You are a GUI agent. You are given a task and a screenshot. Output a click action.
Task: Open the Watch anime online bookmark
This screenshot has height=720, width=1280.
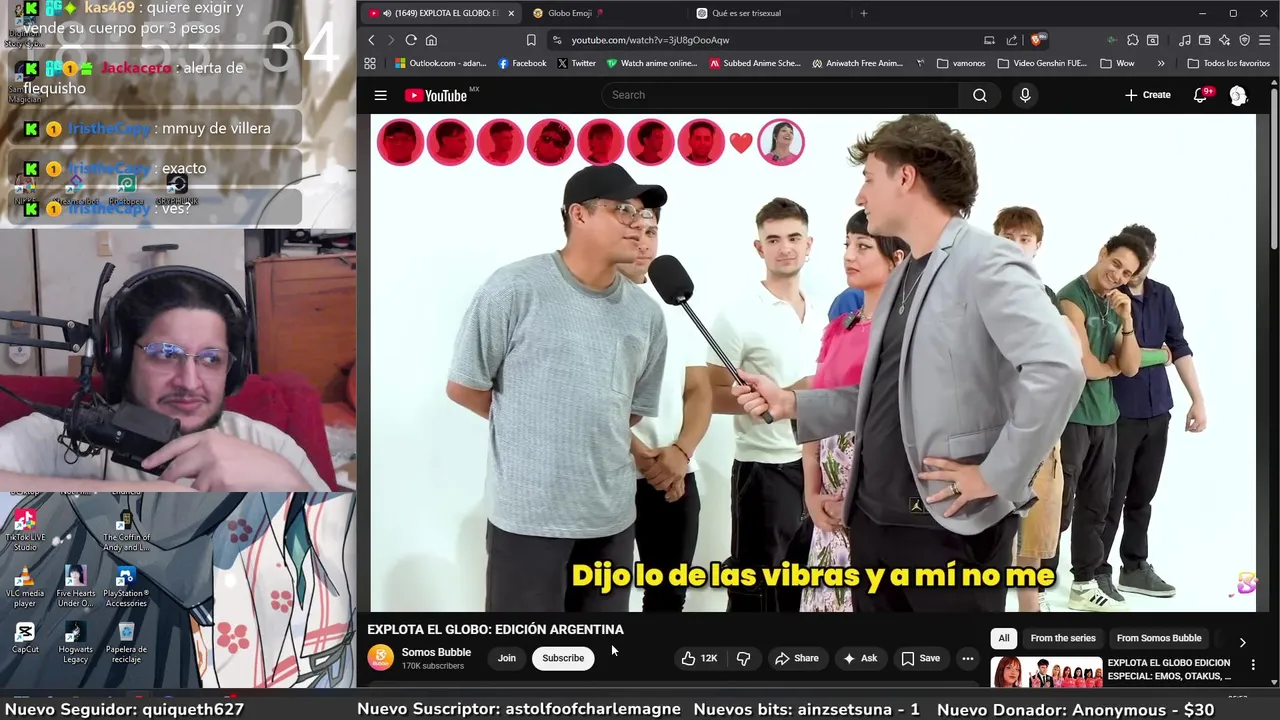(x=651, y=63)
